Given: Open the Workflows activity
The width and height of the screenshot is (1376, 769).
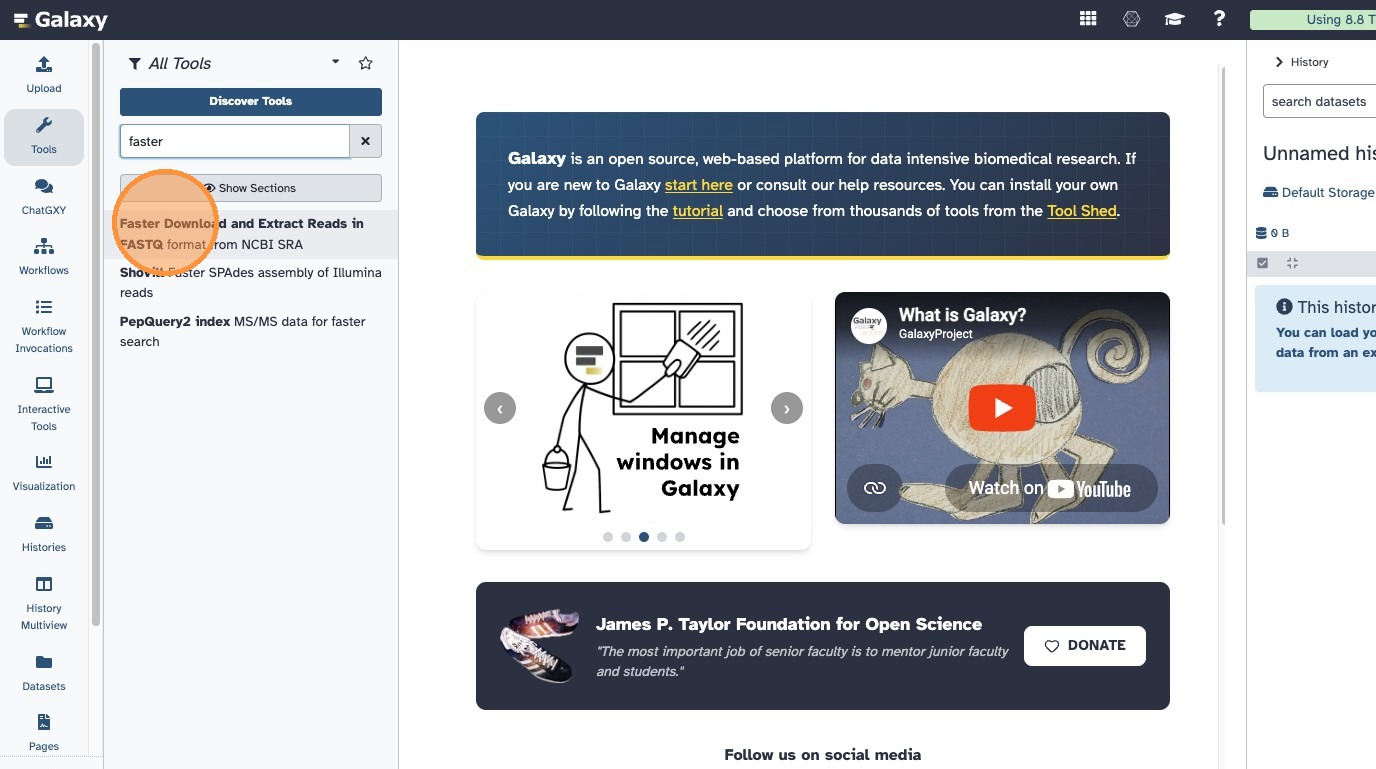Looking at the screenshot, I should tap(44, 257).
